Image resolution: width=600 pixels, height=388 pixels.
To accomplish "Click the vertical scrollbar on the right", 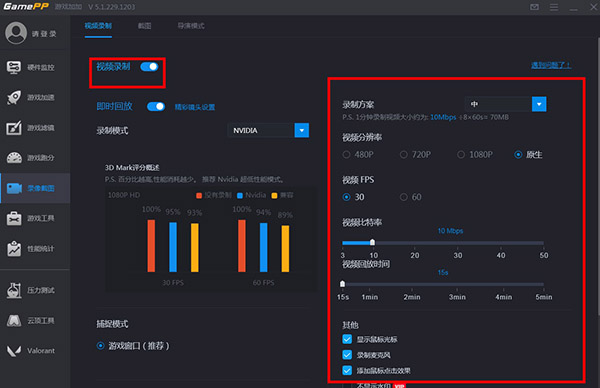I will 598,176.
